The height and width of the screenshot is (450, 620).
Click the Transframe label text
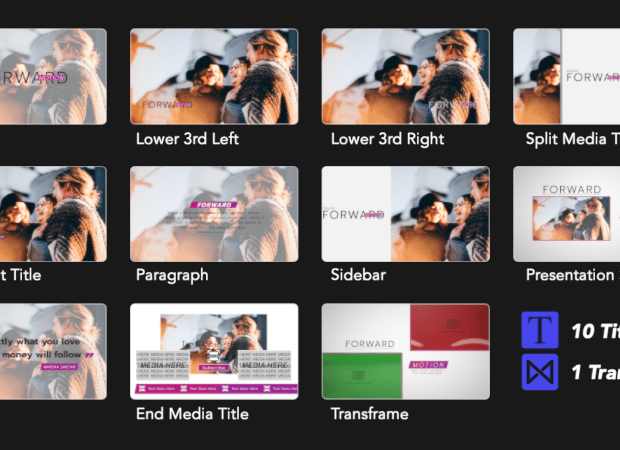point(370,414)
